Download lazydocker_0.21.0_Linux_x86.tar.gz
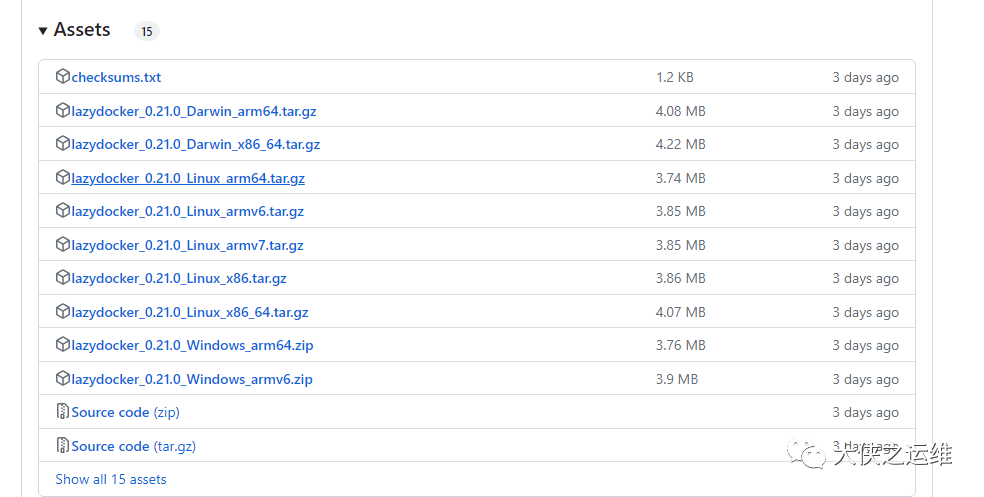Viewport: 984px width, 497px height. click(x=179, y=278)
